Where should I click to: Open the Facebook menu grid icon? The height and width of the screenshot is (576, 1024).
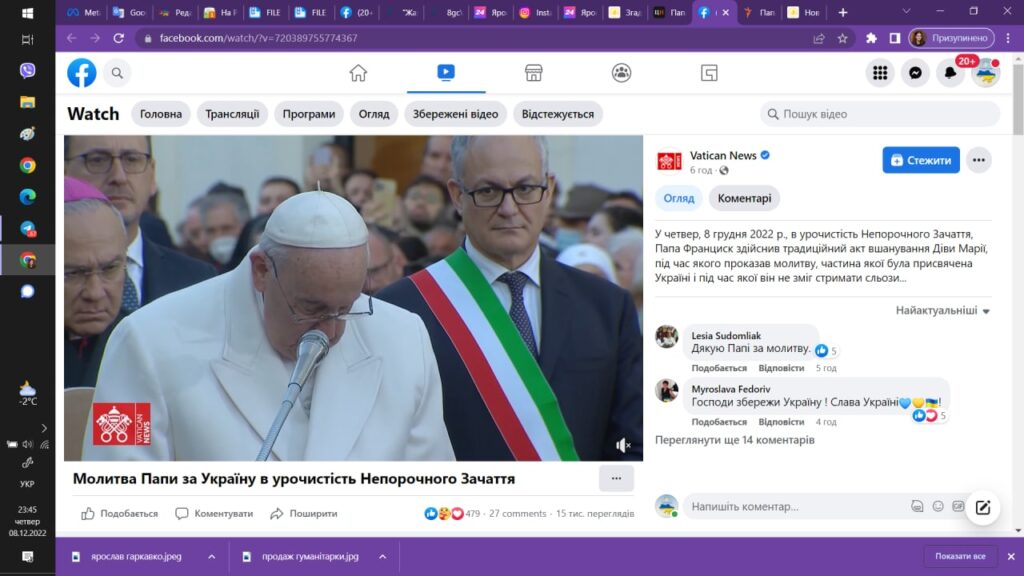tap(880, 73)
